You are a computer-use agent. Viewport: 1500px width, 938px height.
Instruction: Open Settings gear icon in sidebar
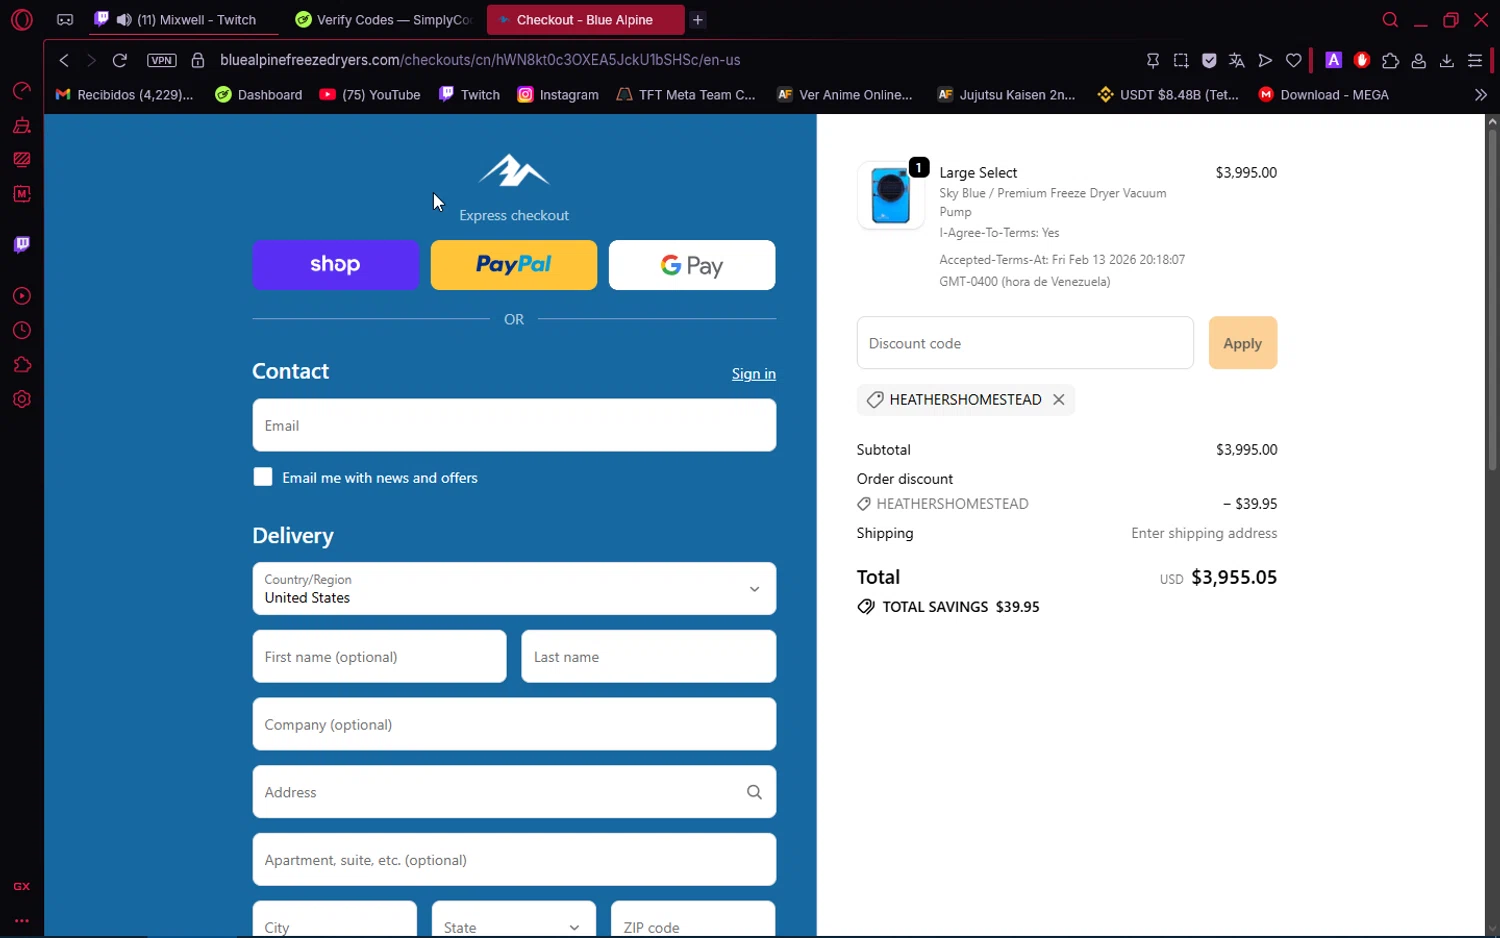tap(22, 399)
